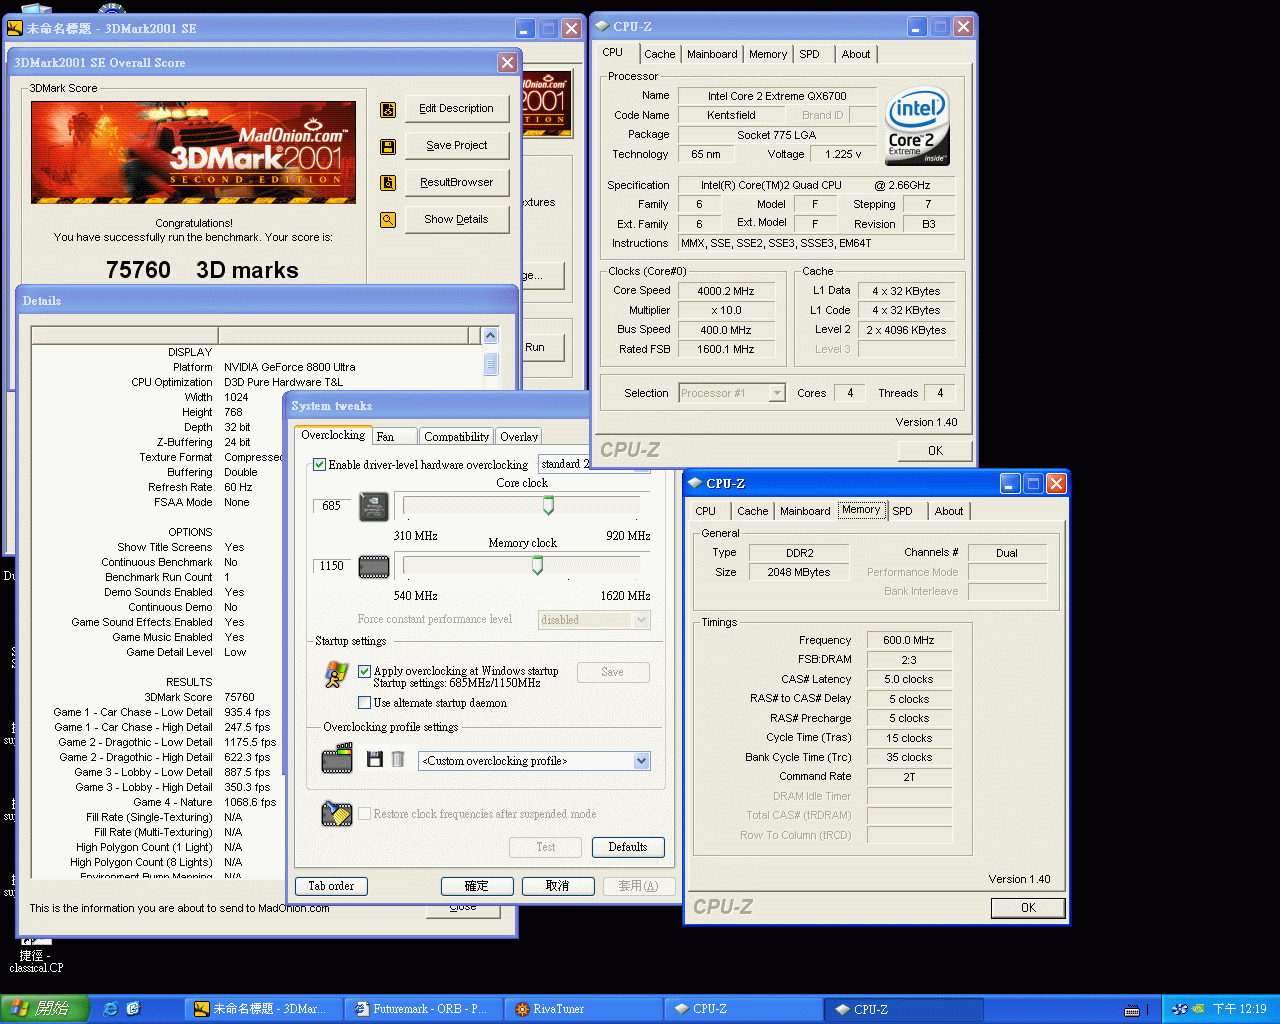Screen dimensions: 1280x1024
Task: Toggle Enable driver-level hardware overclocking
Action: click(320, 464)
